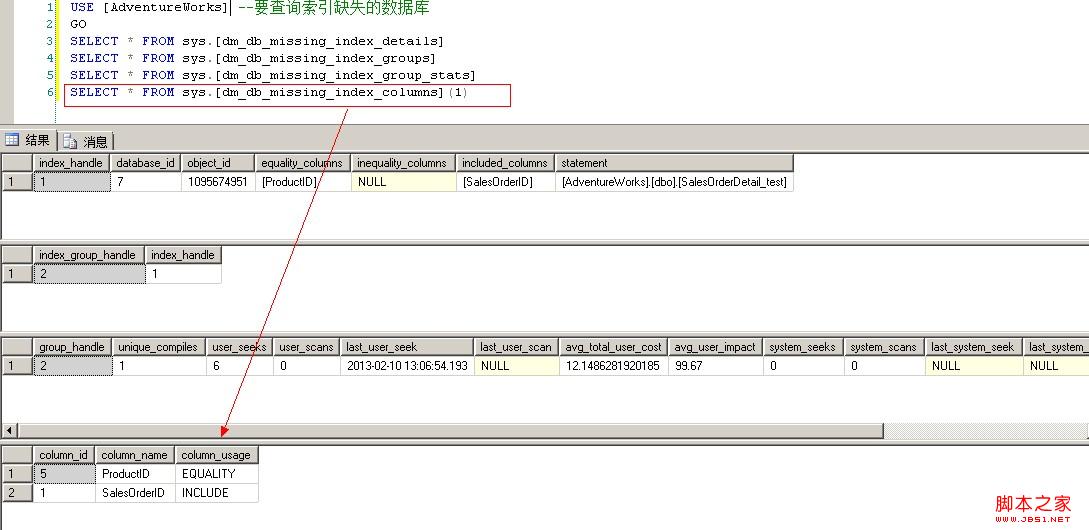Select the column_usage column header
Screen dimensions: 1089x530
[217, 455]
